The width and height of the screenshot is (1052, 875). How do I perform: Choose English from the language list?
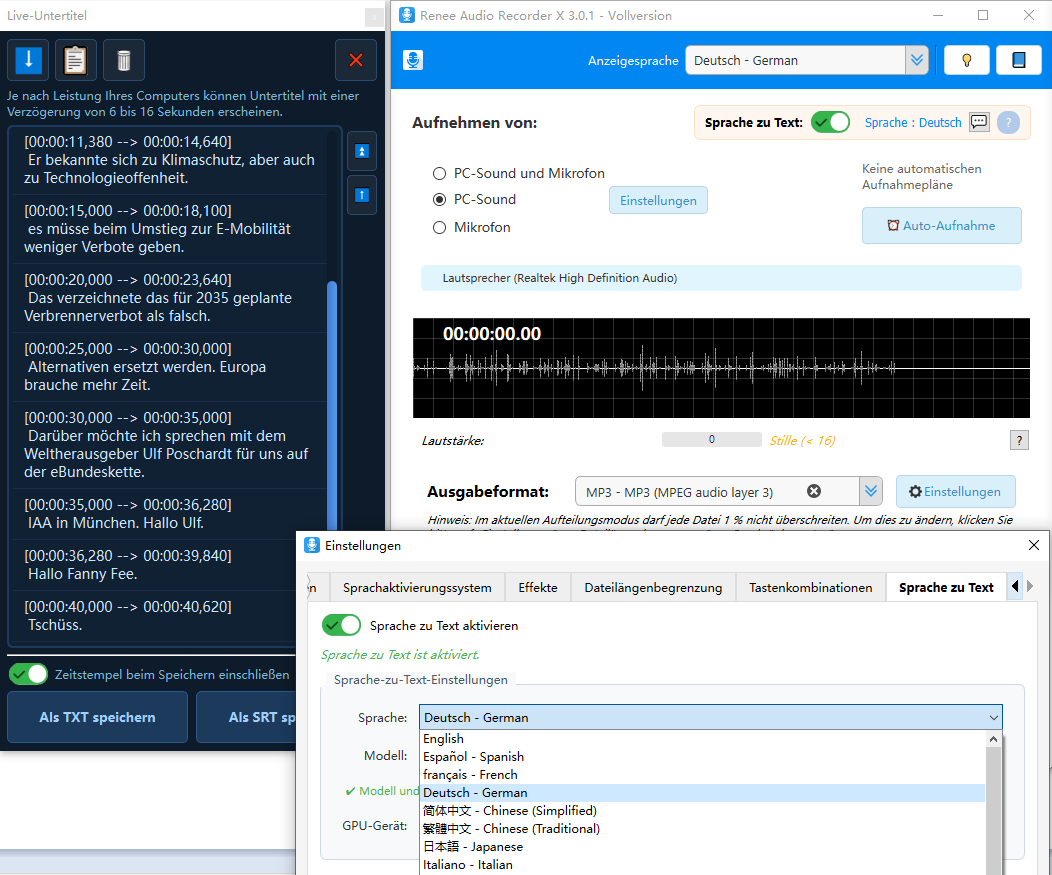(x=702, y=738)
